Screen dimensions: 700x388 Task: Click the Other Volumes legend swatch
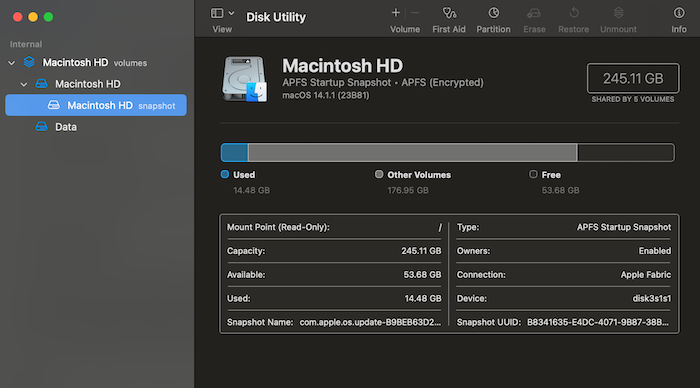pos(379,175)
